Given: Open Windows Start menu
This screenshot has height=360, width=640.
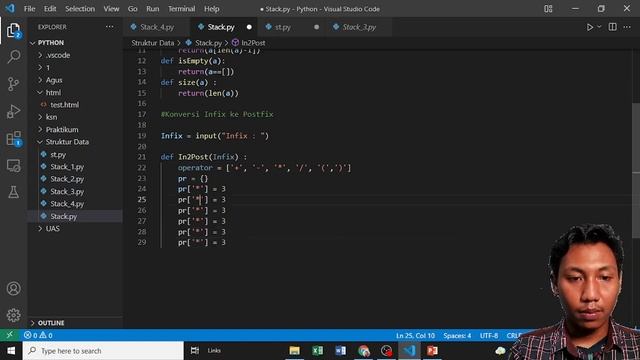Looking at the screenshot, I should pos(11,351).
